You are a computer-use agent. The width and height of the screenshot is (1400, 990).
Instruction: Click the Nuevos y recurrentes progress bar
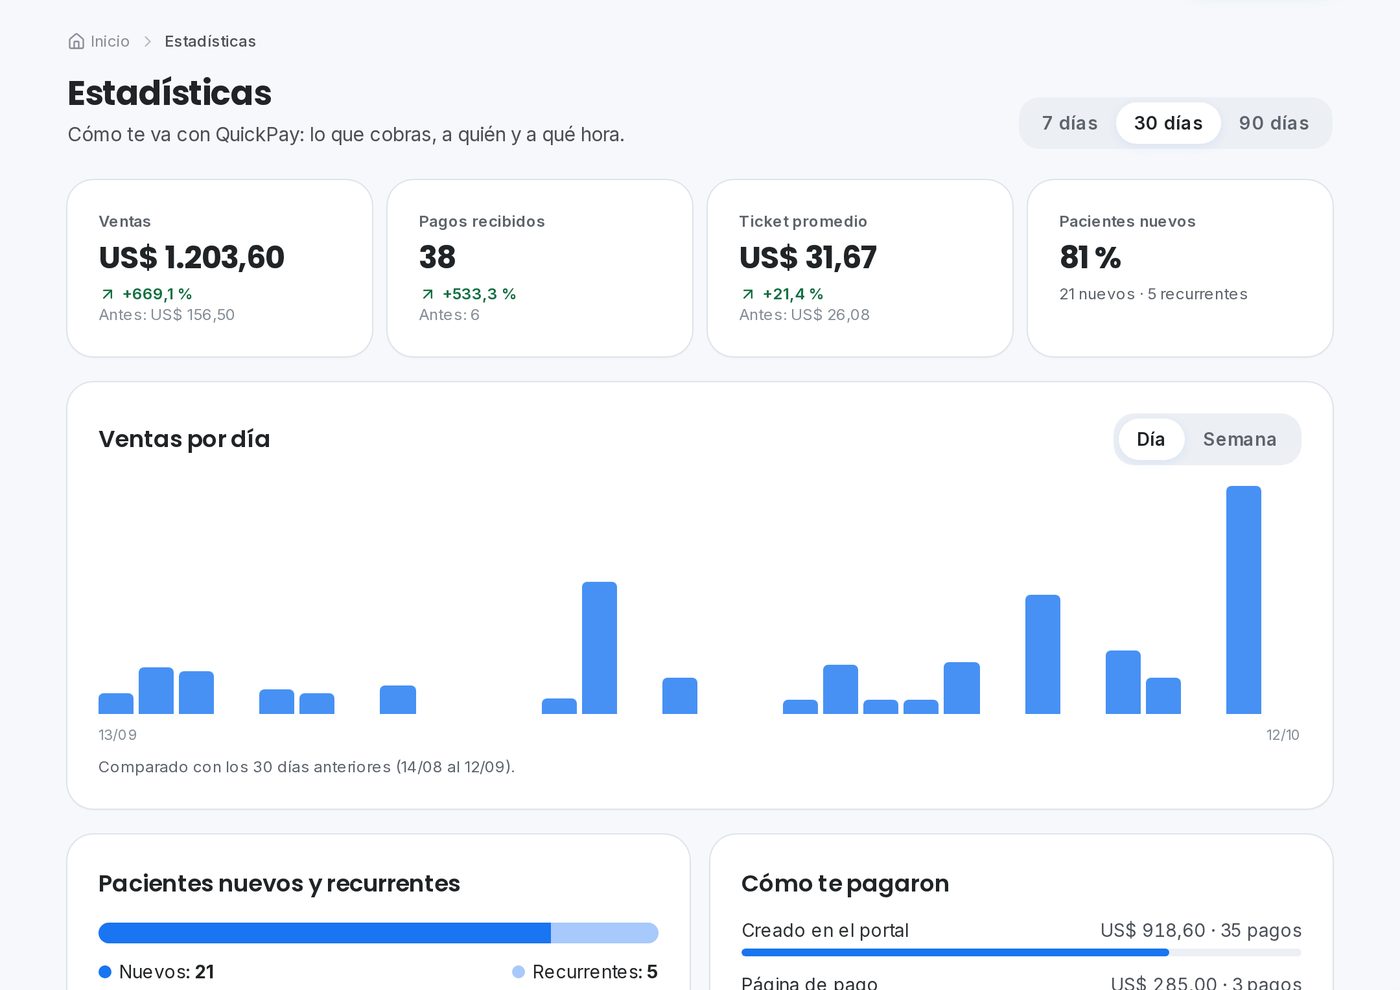378,933
